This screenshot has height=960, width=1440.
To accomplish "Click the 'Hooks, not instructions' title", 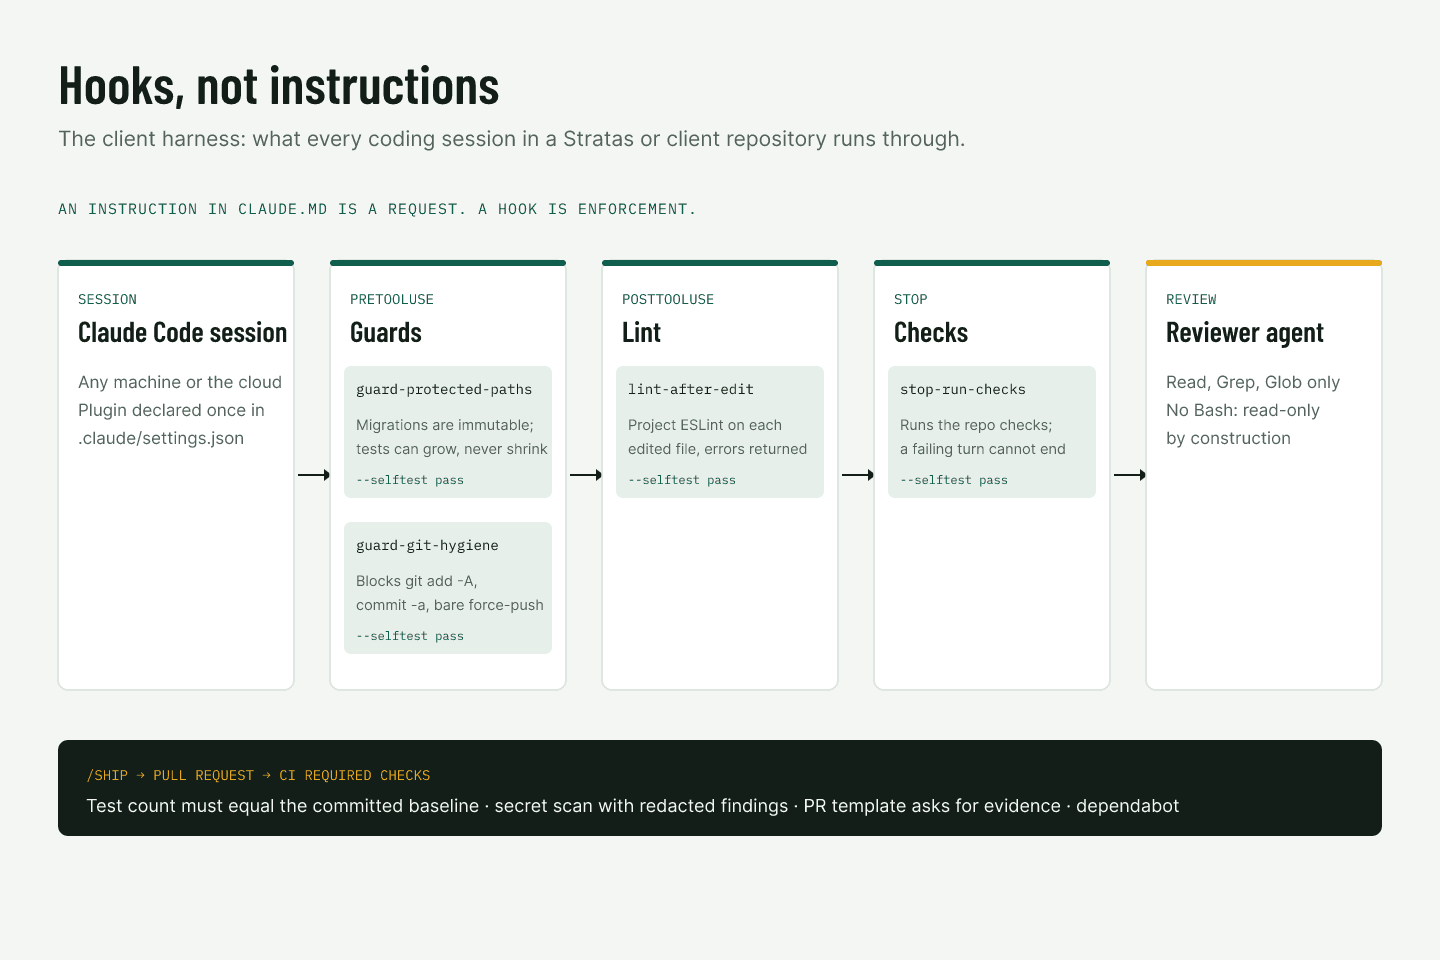I will [279, 86].
